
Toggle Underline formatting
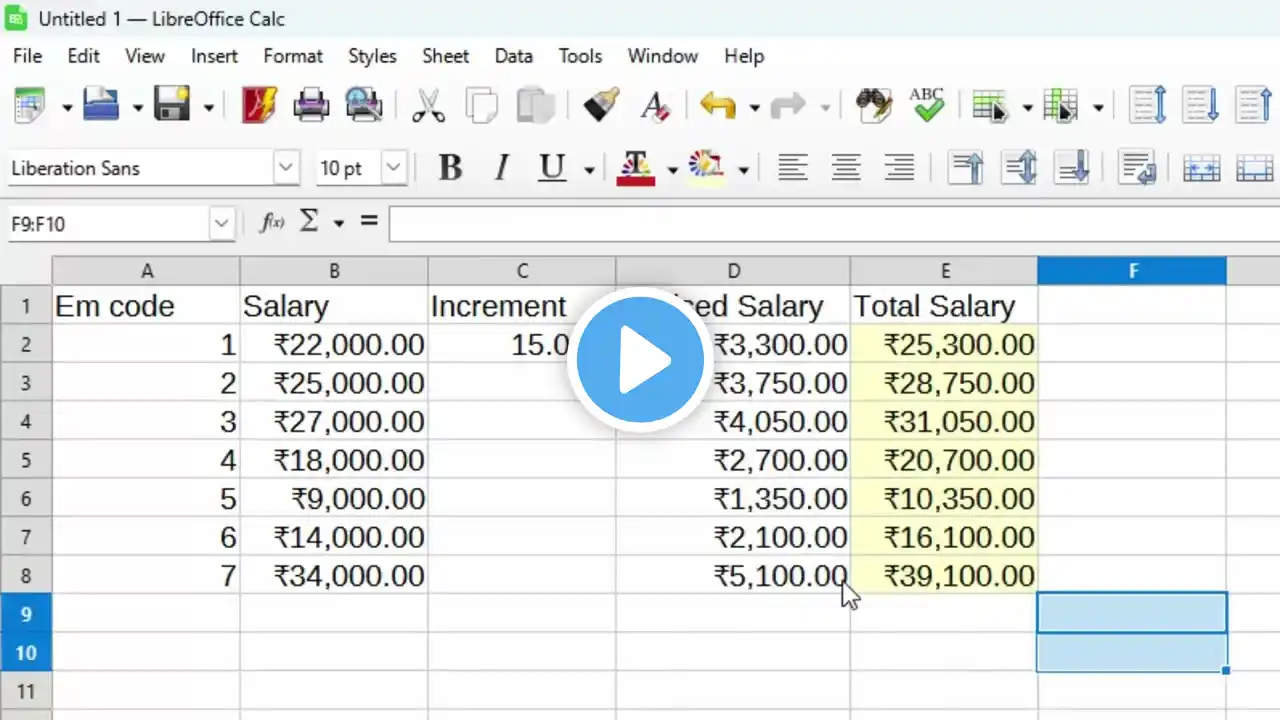(x=552, y=168)
